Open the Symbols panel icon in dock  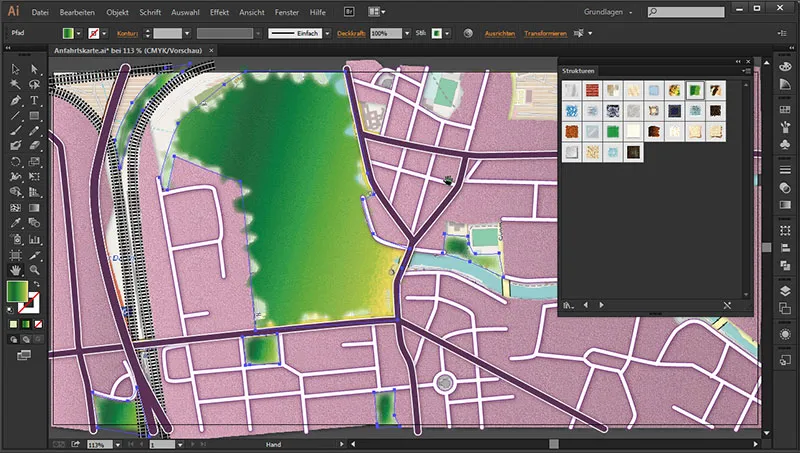pos(785,144)
